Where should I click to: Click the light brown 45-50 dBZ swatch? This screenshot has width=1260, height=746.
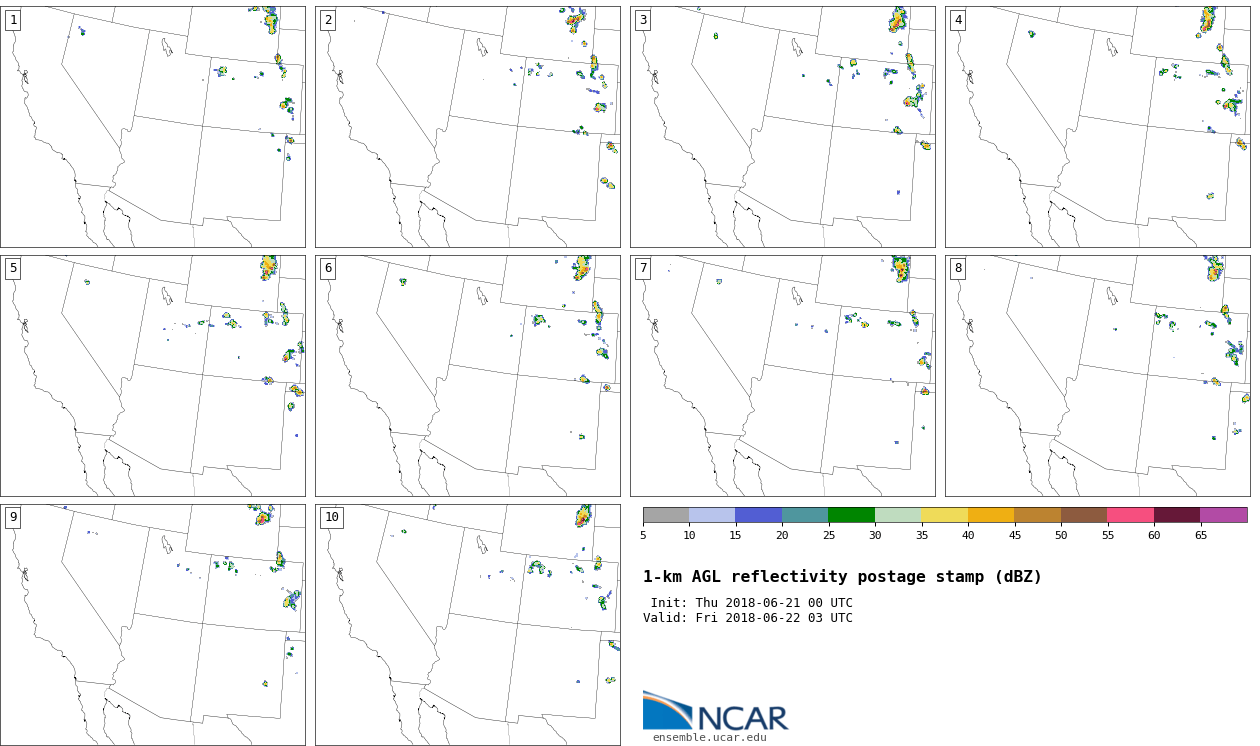tap(1038, 515)
